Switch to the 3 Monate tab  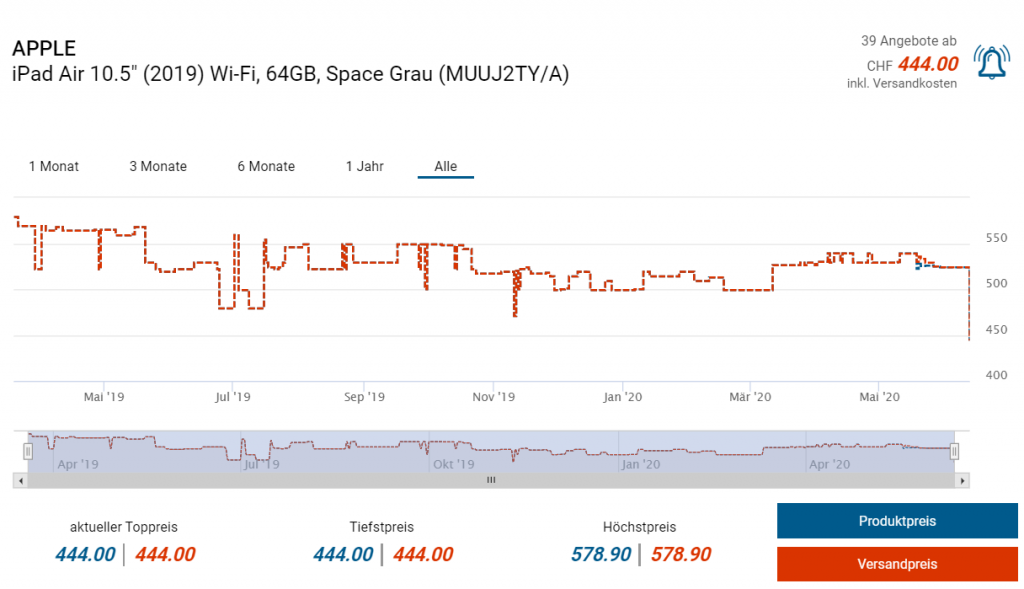click(x=158, y=167)
